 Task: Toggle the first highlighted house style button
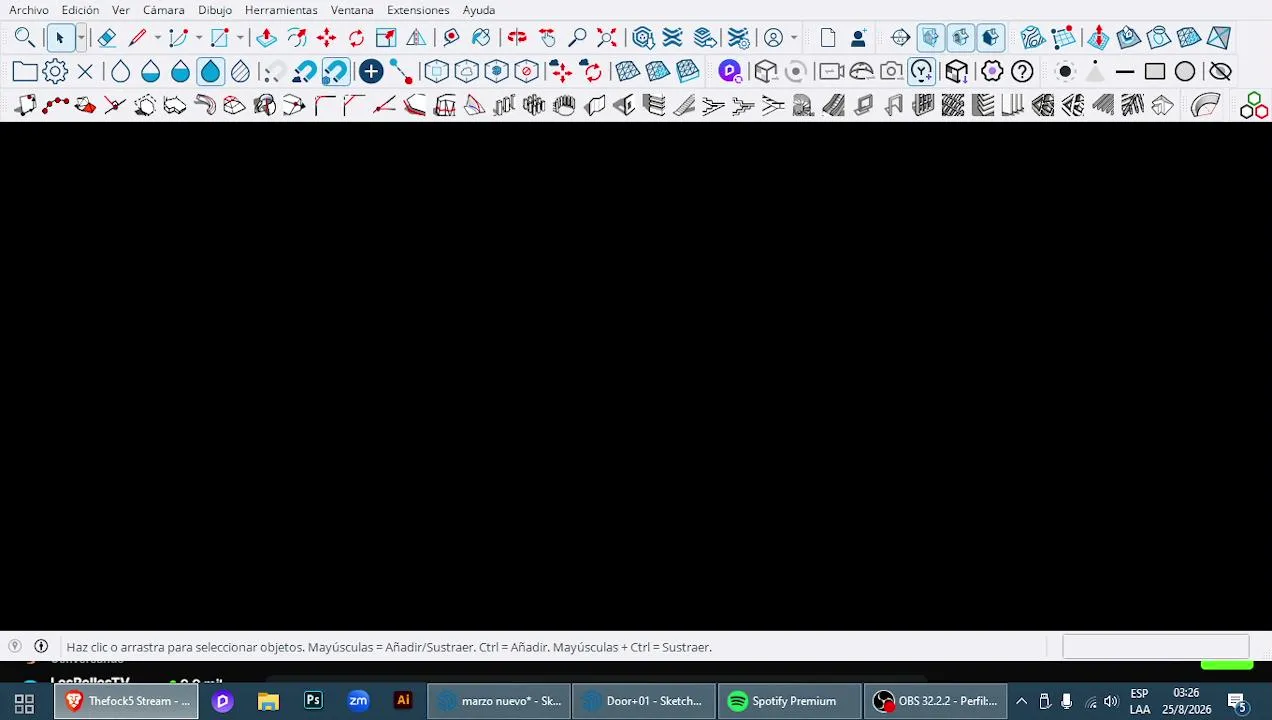[931, 38]
